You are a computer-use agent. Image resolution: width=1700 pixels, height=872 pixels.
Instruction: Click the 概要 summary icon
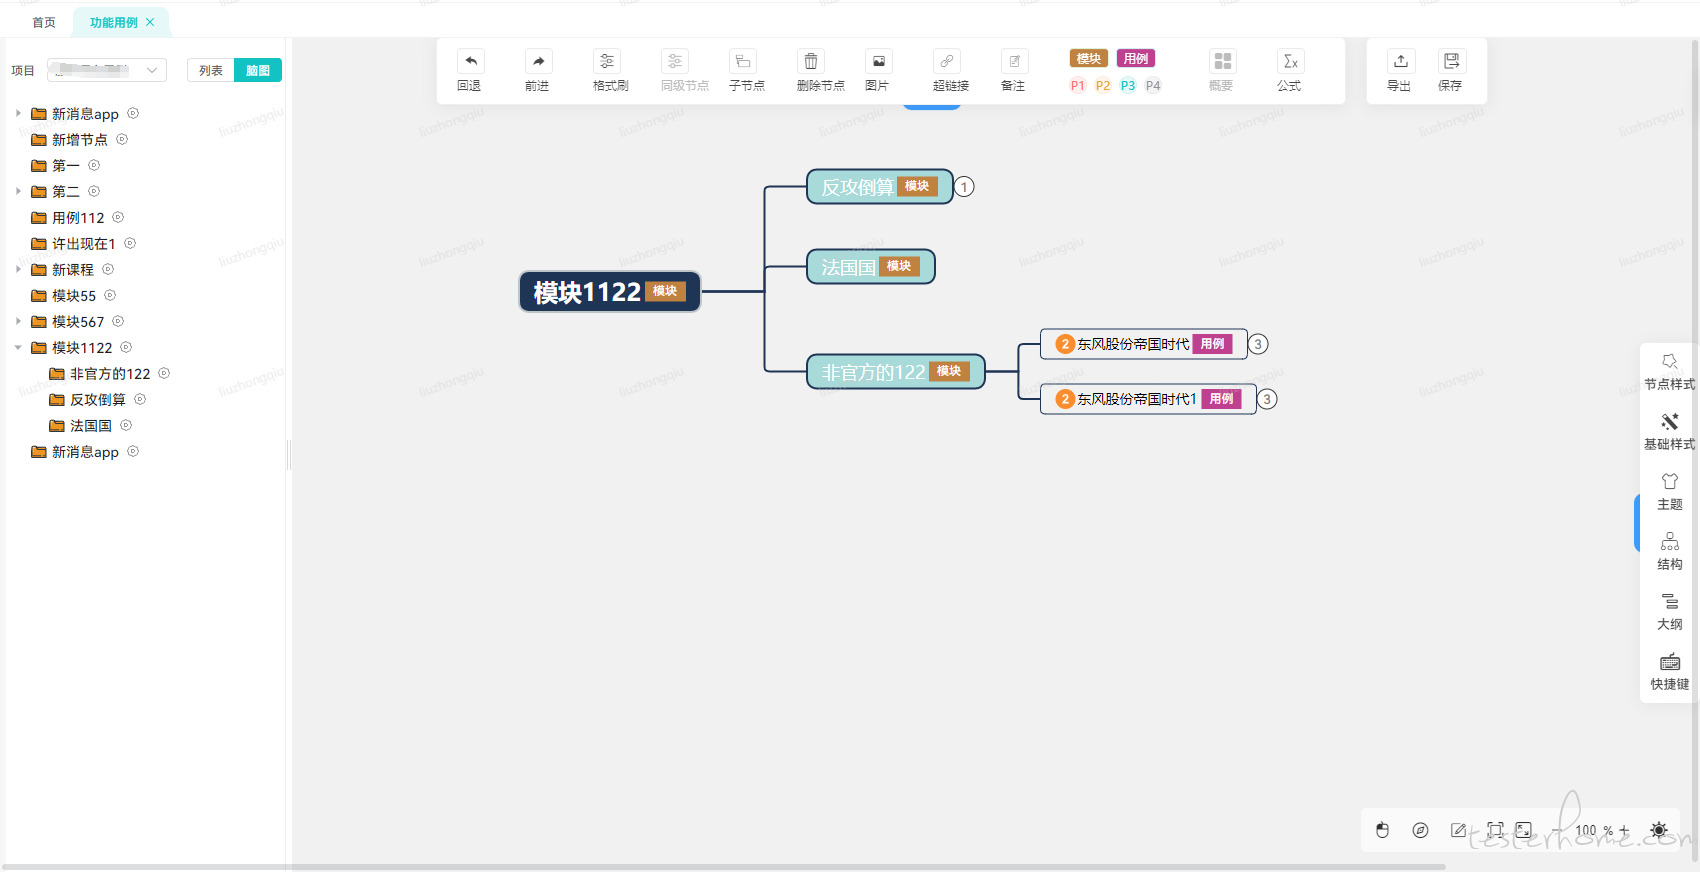1223,61
